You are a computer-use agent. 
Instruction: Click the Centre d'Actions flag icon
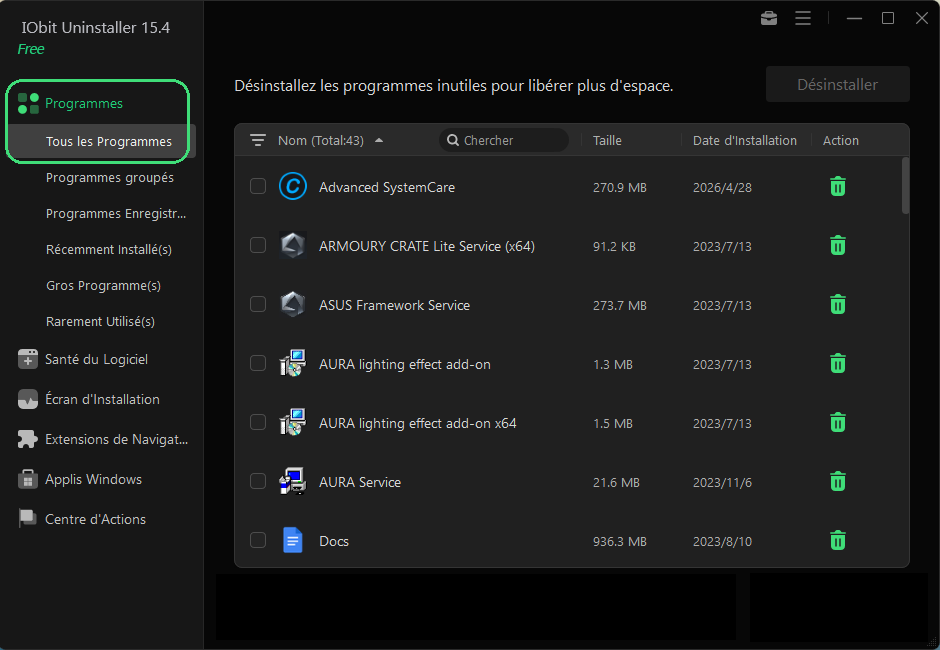pyautogui.click(x=28, y=519)
